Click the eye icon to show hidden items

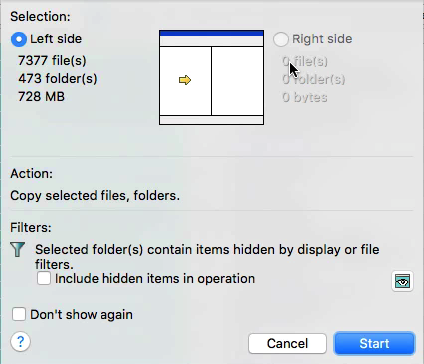click(402, 281)
